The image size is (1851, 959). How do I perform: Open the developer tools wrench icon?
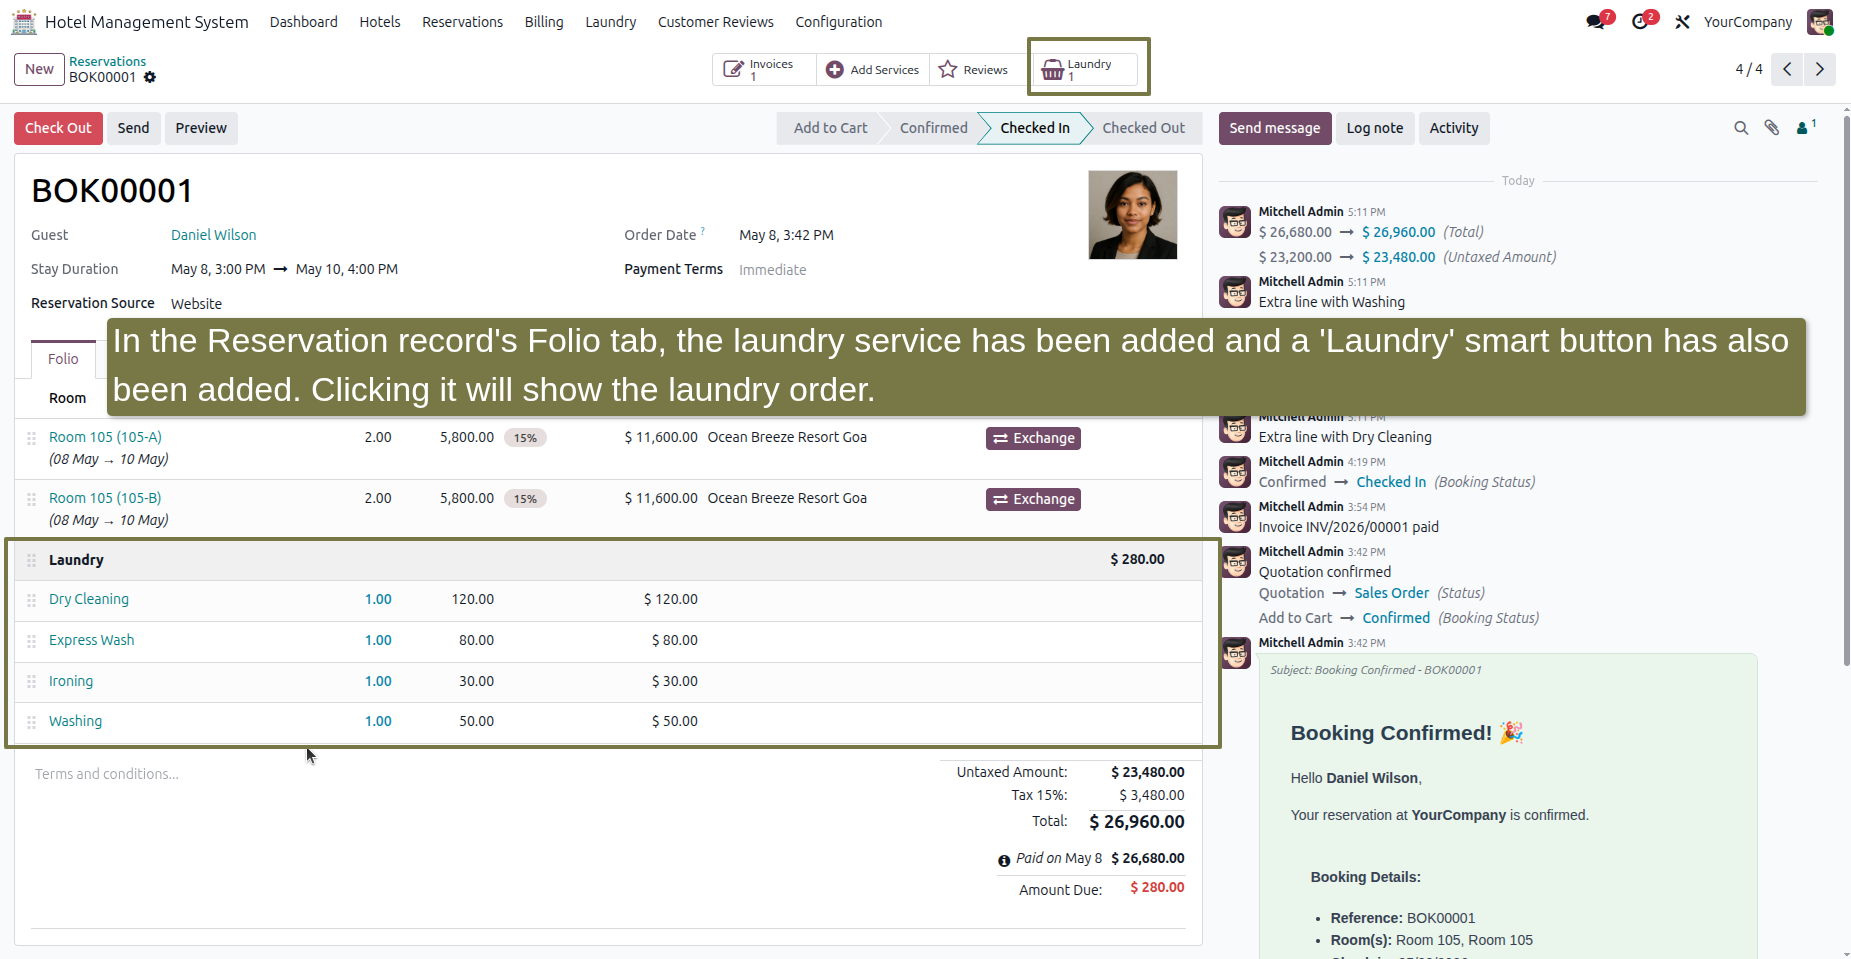[1683, 22]
